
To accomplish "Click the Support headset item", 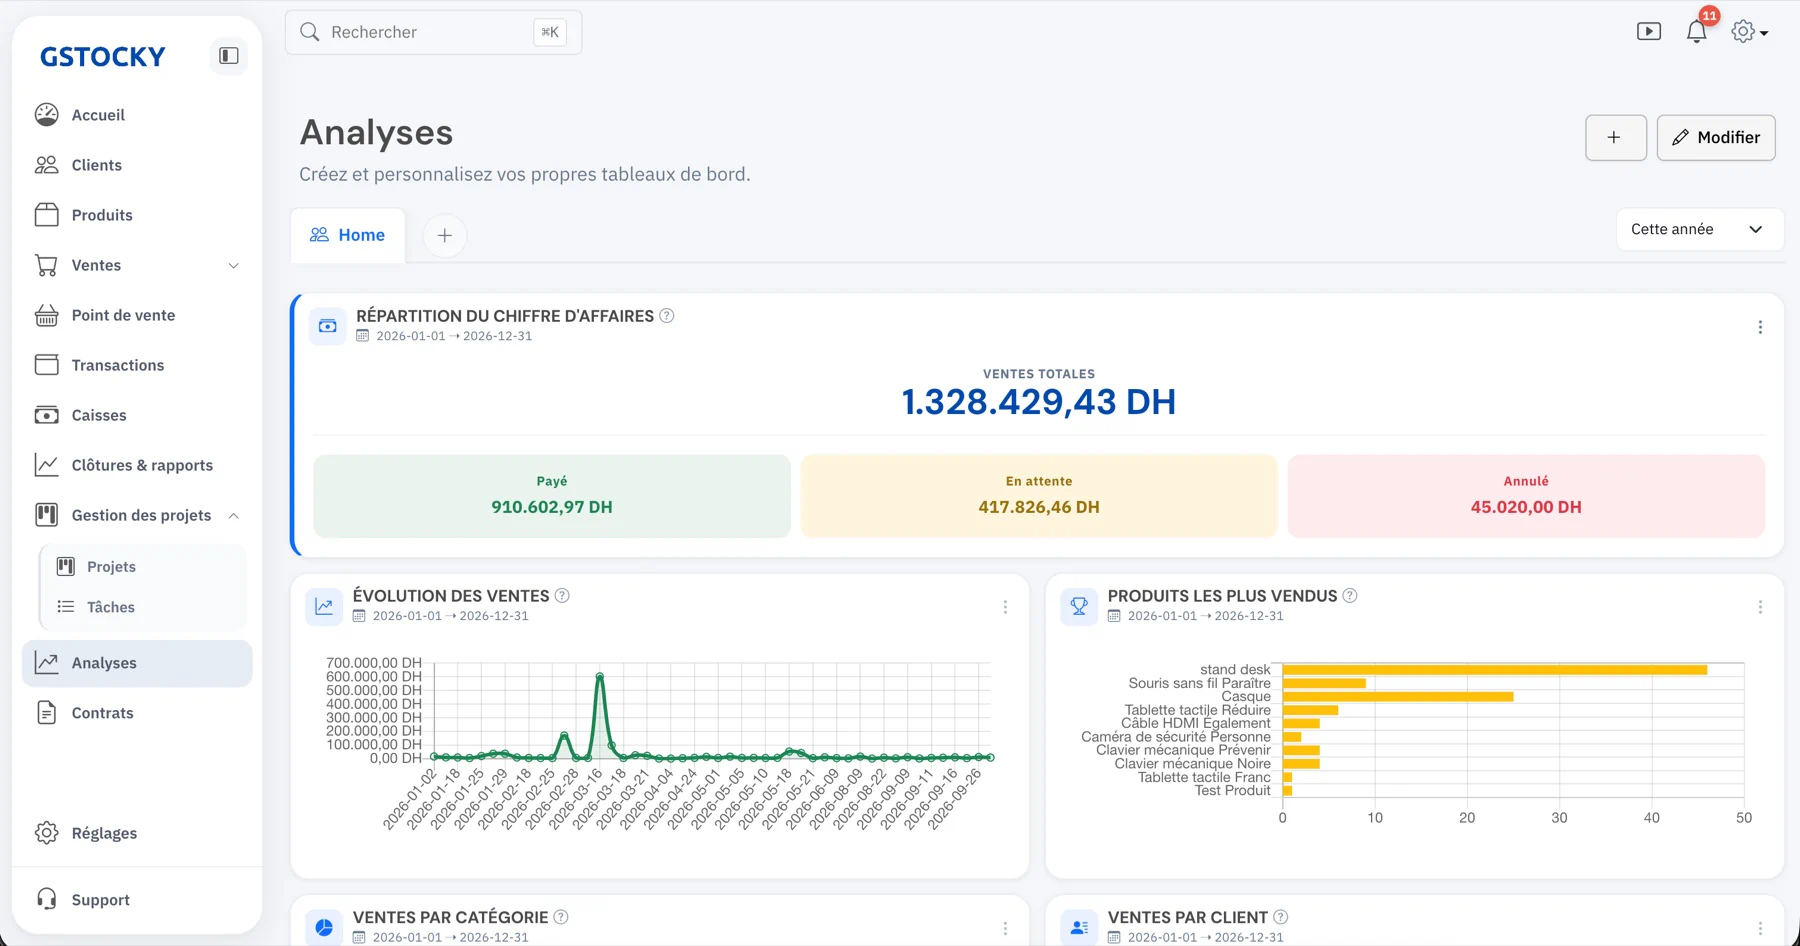I will tap(82, 899).
